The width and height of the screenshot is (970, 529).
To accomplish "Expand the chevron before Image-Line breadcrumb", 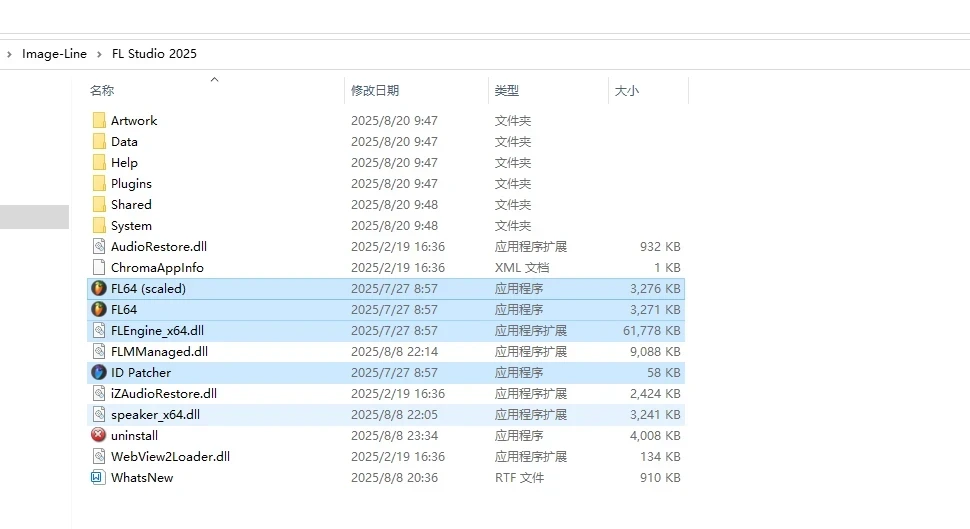I will coord(9,54).
